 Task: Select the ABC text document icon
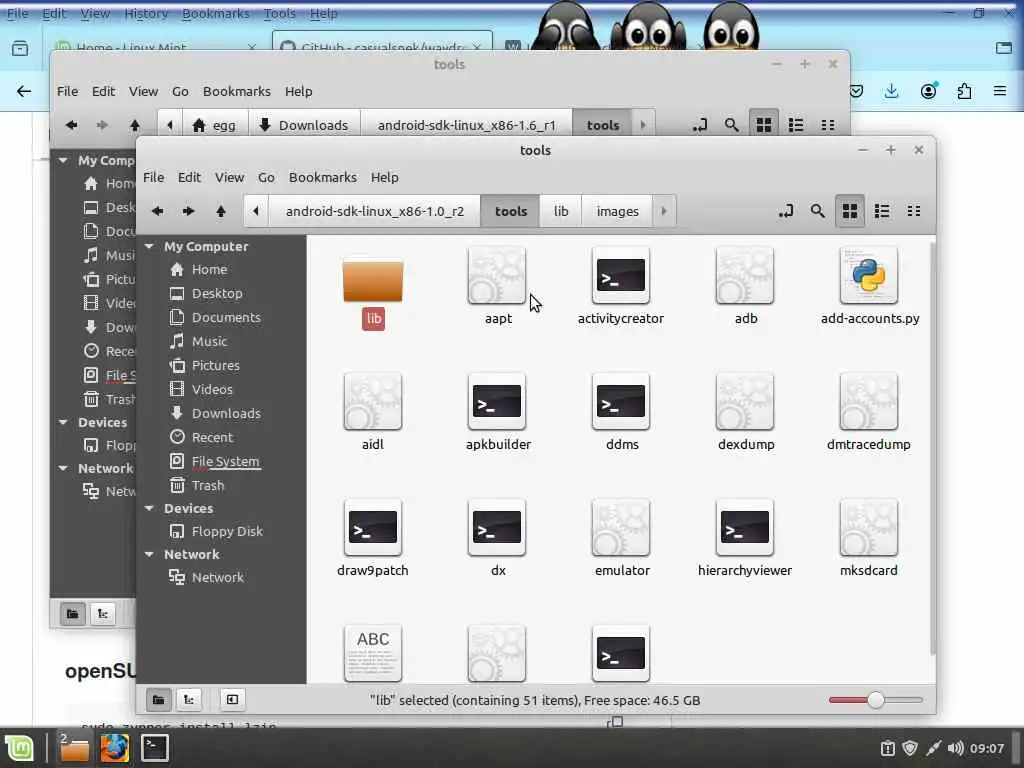click(x=372, y=653)
